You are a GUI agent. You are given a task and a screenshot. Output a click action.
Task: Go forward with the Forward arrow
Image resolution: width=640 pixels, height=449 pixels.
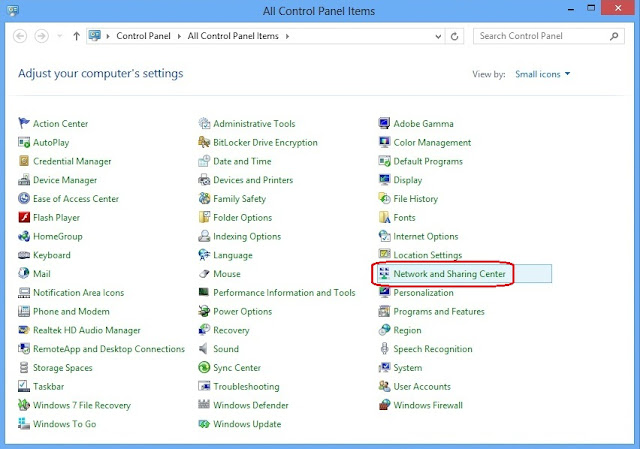[41, 36]
